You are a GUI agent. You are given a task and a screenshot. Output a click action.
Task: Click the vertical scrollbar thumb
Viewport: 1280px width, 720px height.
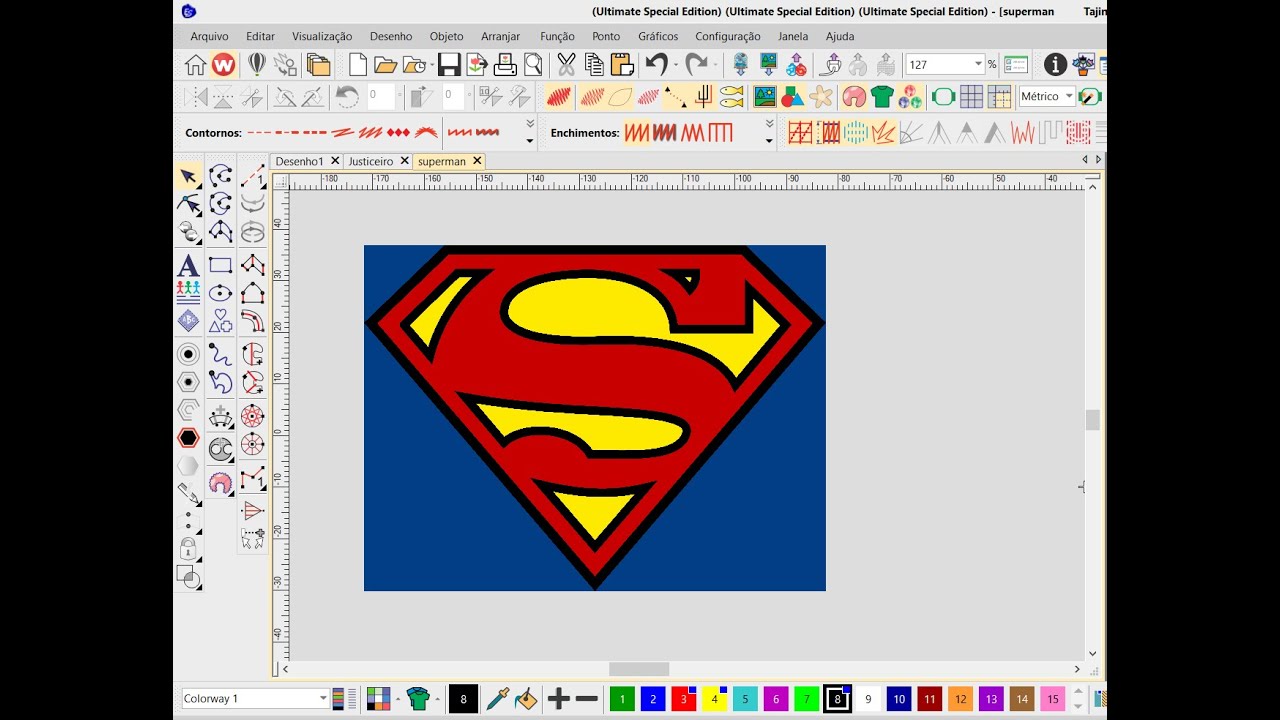[x=1093, y=420]
